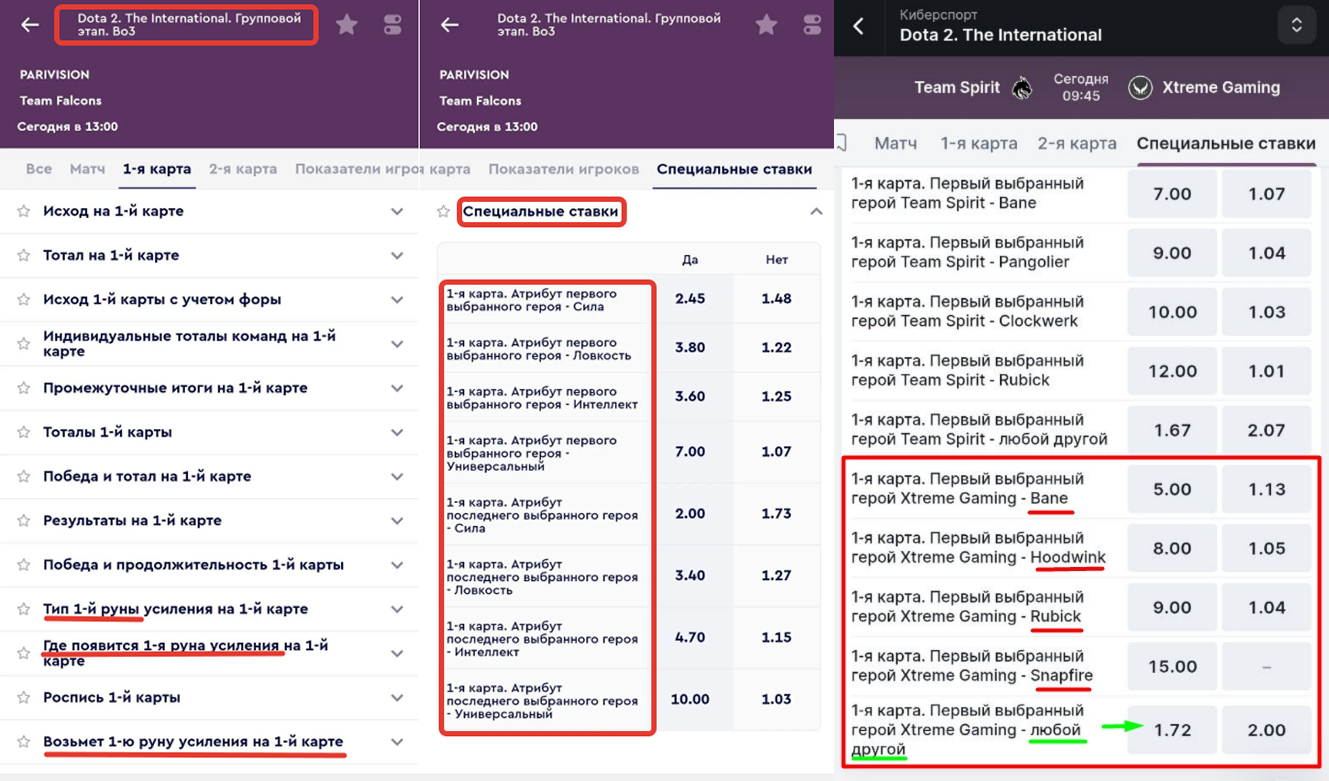Favorite the match on the 1-я карта screen header
Viewport: 1329px width, 781px height.
(x=347, y=25)
